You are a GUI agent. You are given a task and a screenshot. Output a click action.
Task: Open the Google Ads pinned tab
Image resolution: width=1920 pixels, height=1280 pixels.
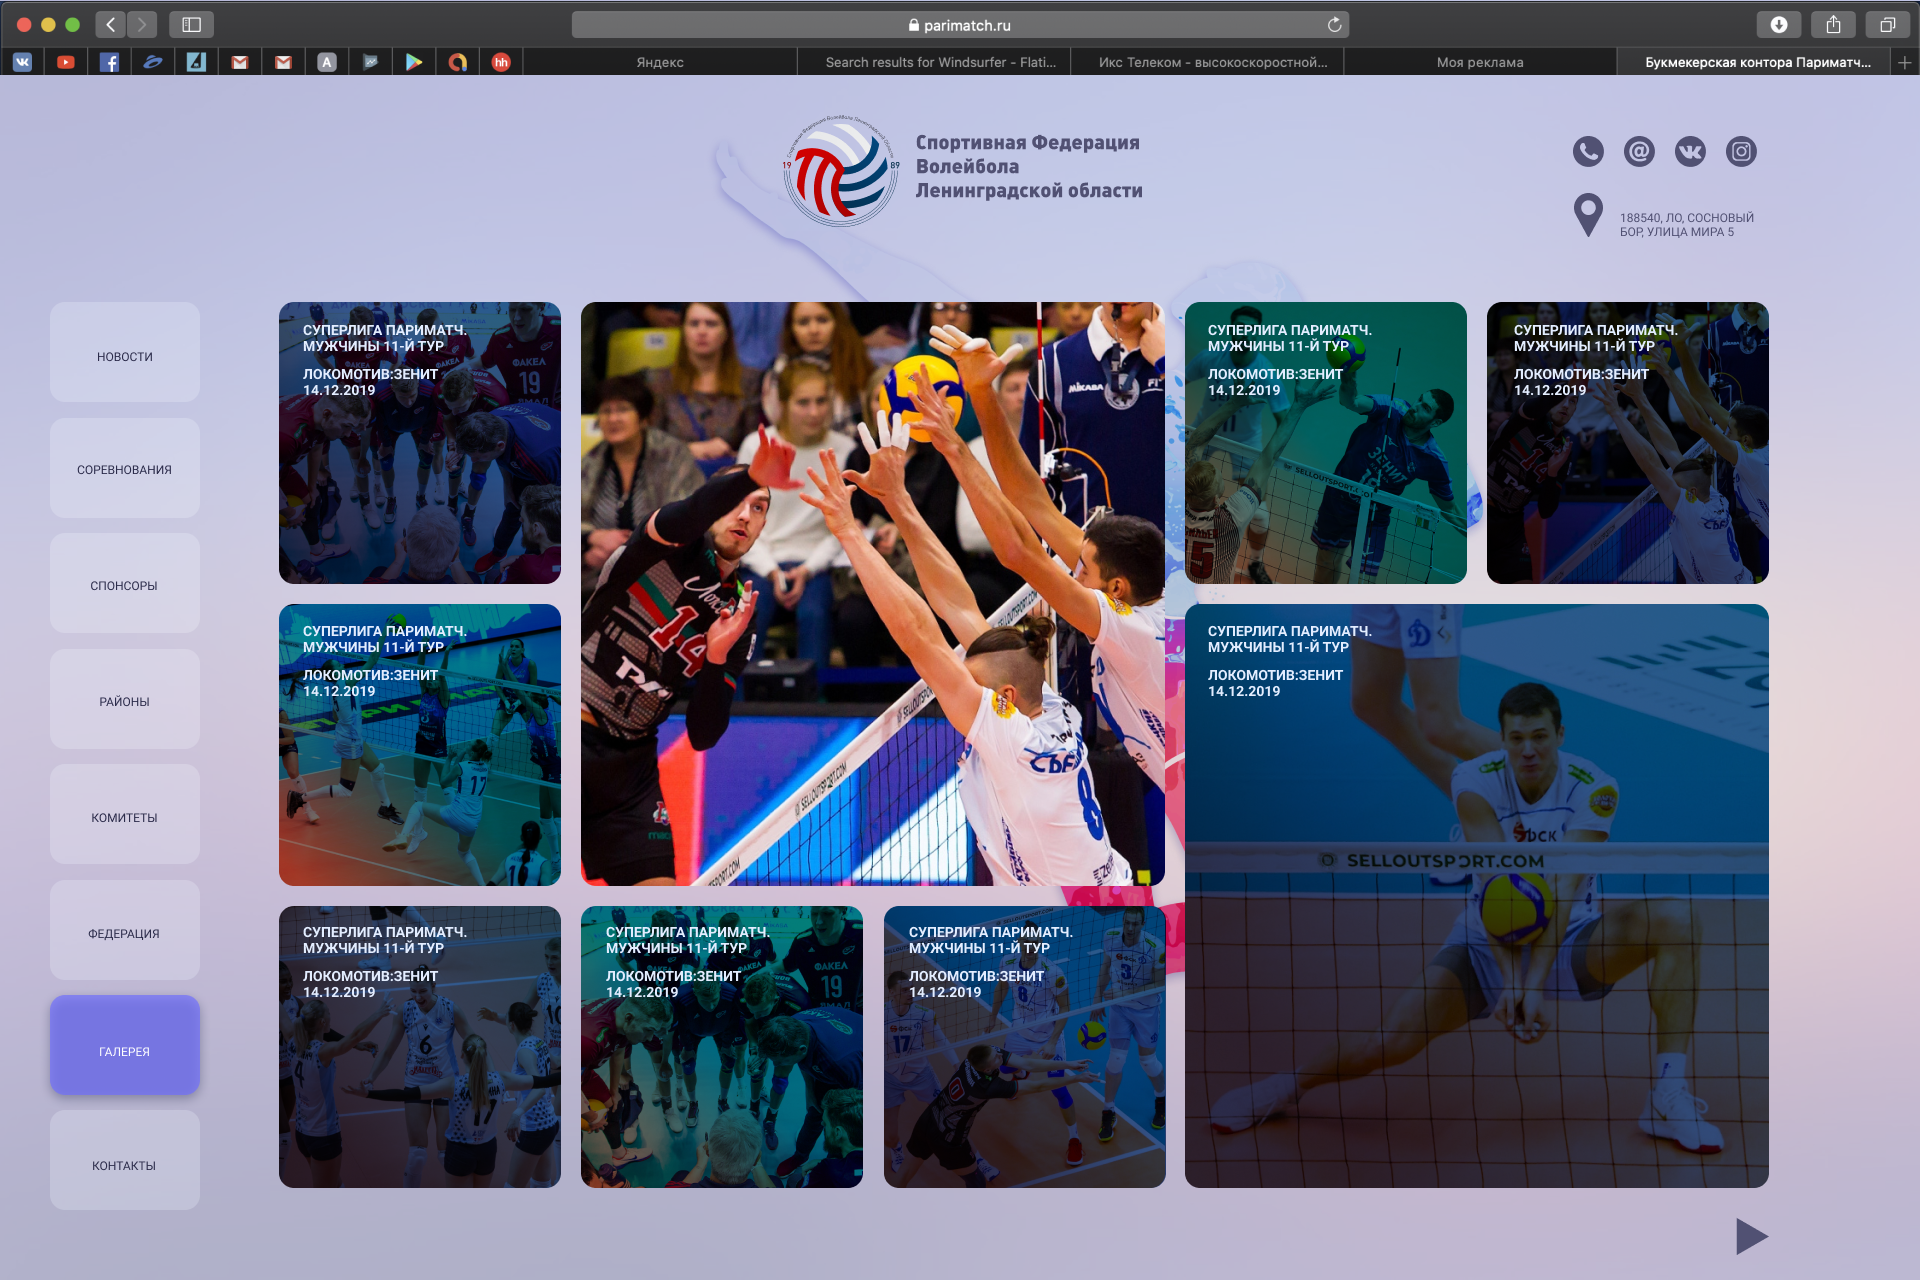pos(458,62)
